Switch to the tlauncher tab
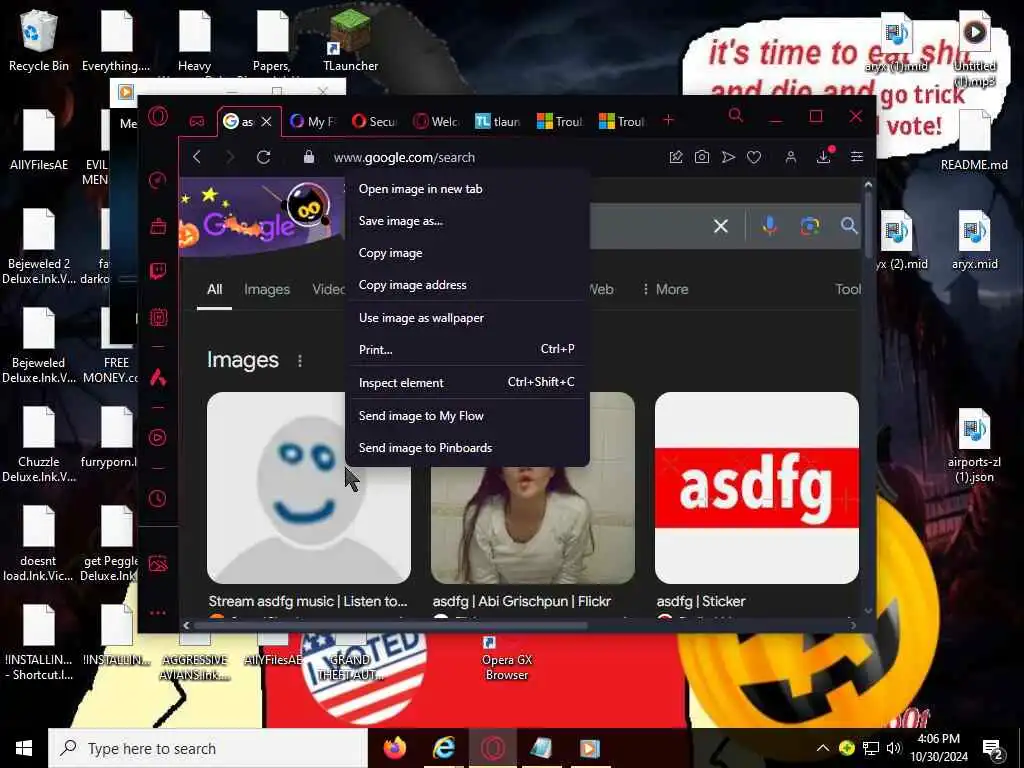 click(x=499, y=121)
